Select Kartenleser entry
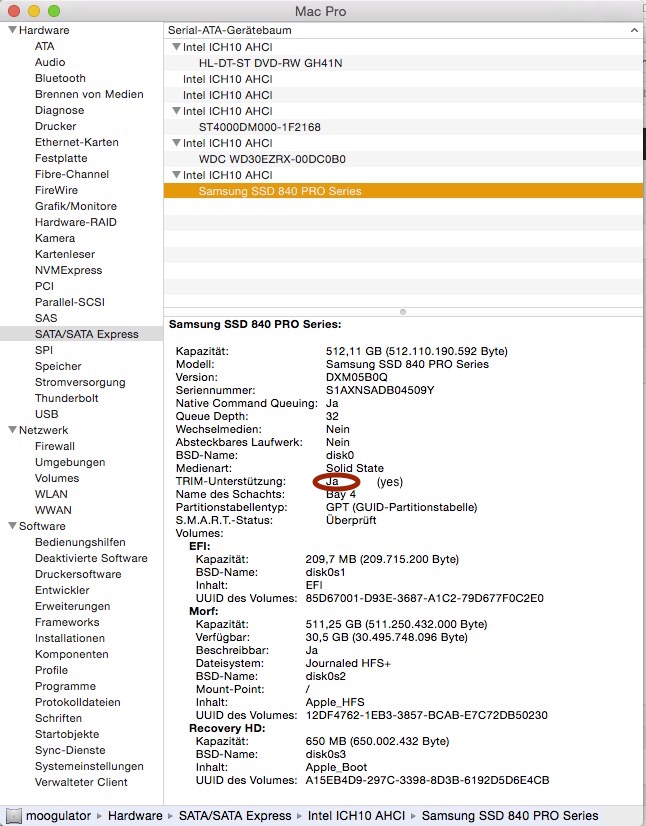Image resolution: width=646 pixels, height=826 pixels. click(x=65, y=254)
